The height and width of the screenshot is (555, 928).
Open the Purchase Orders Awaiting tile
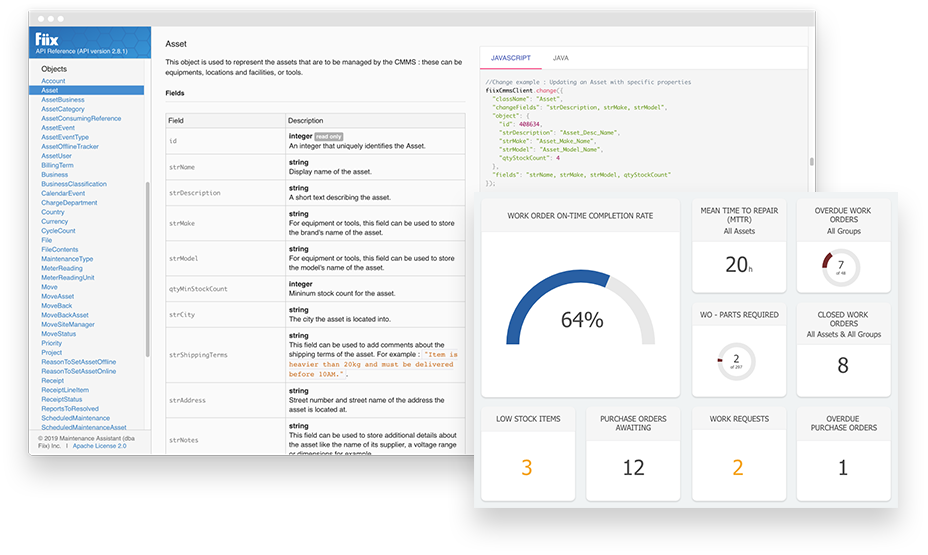(632, 452)
